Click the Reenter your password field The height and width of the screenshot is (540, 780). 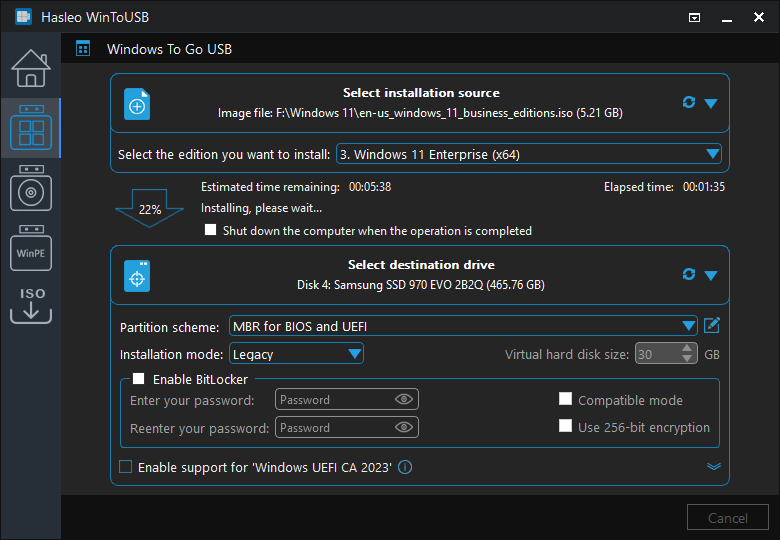click(347, 427)
